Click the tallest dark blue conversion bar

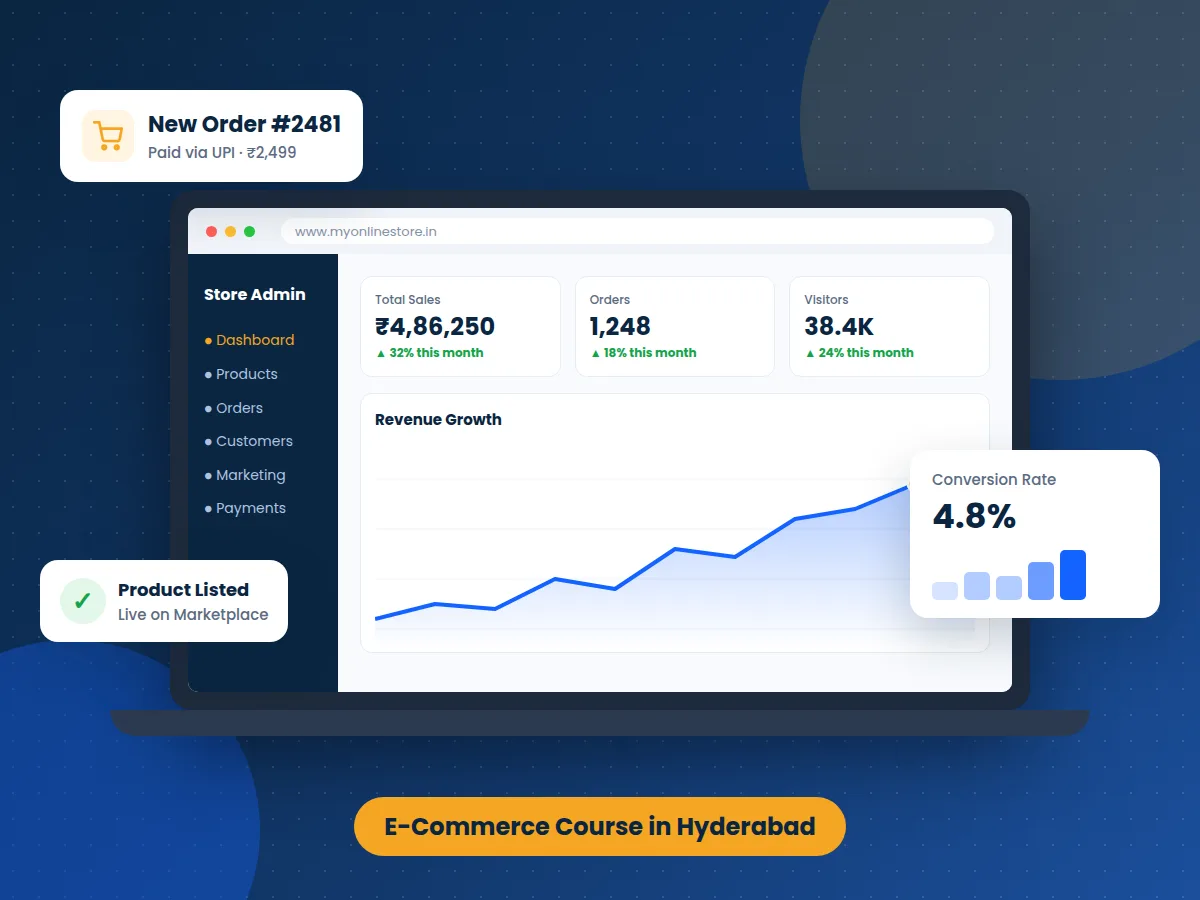click(x=1073, y=575)
